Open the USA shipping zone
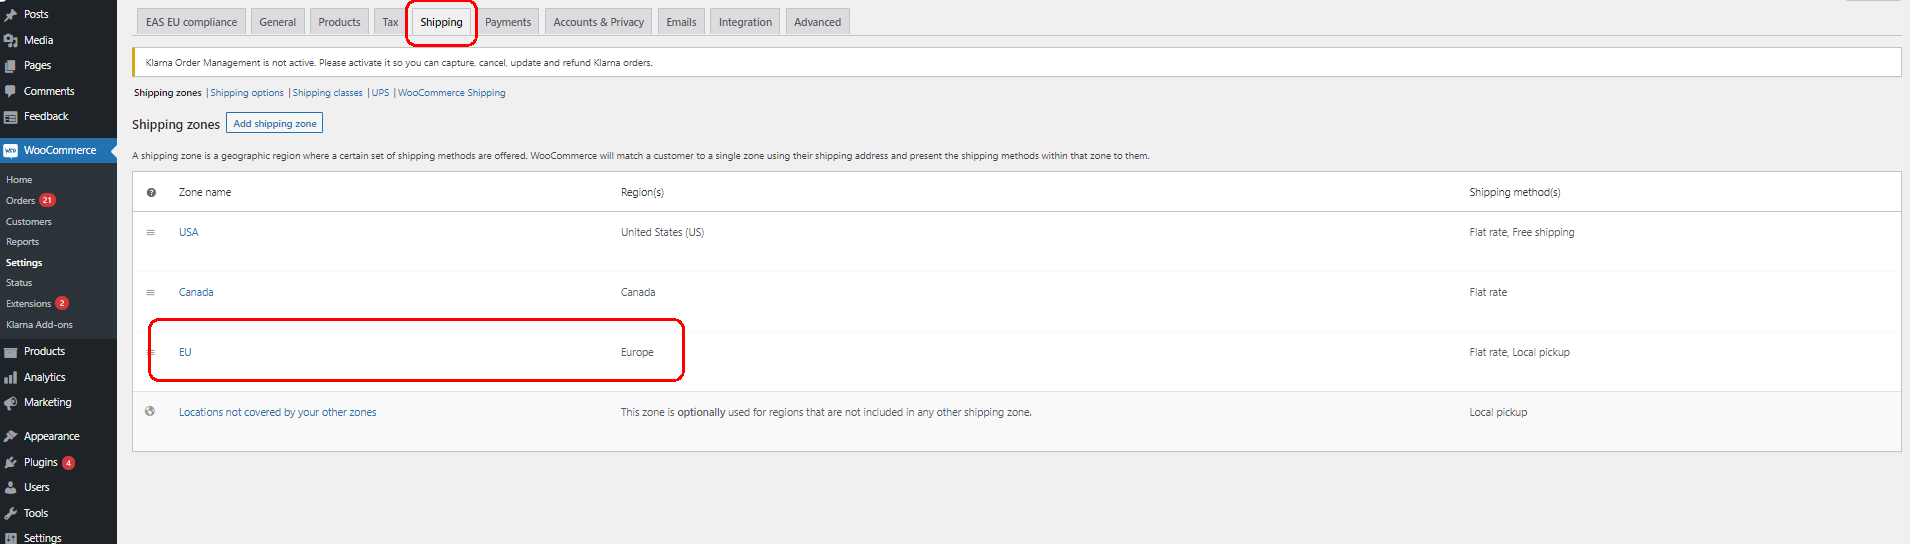Screen dimensions: 1910x544 (188, 232)
